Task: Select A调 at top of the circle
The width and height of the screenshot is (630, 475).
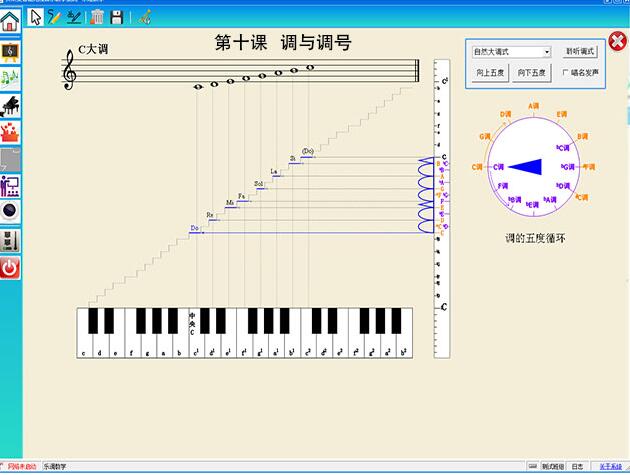Action: point(534,105)
